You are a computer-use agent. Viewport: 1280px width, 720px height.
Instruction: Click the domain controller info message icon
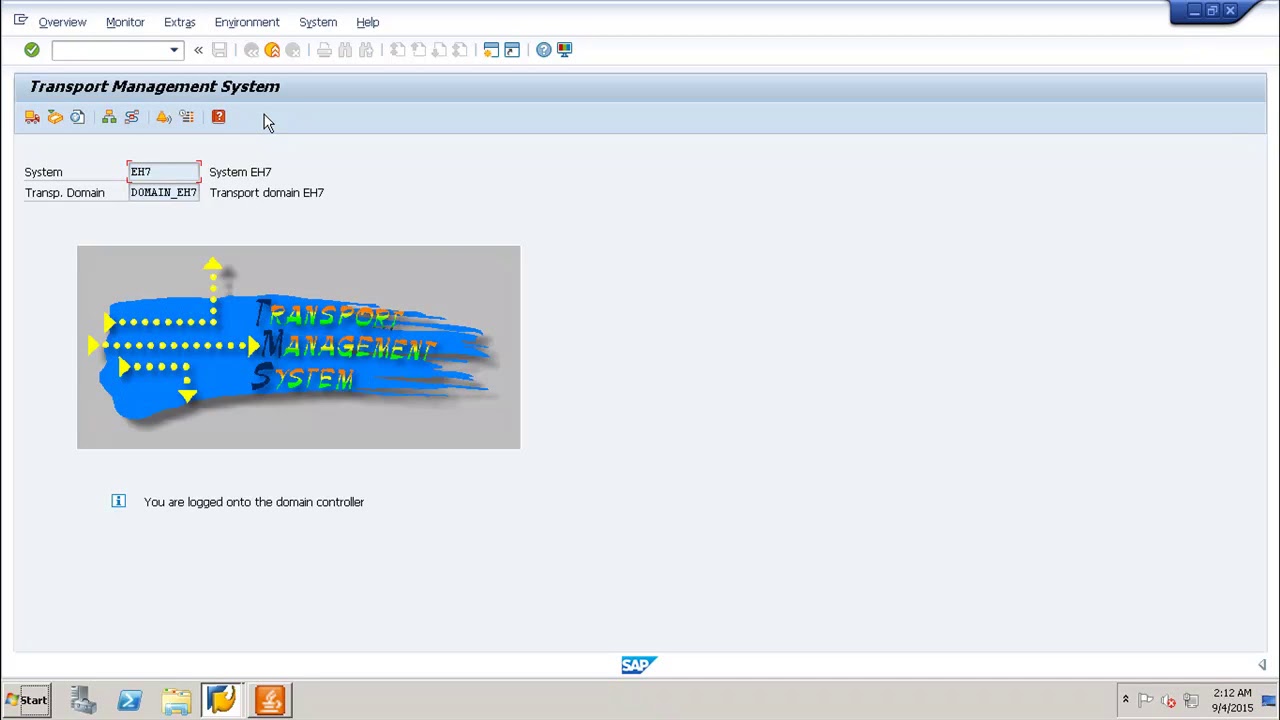tap(118, 501)
